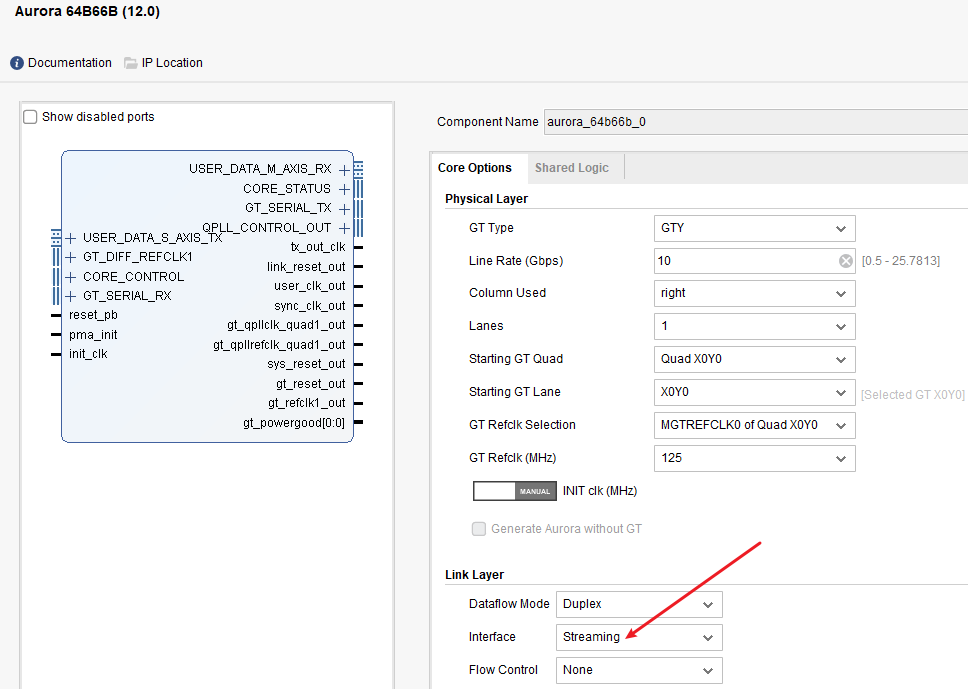Open the Dataflow Mode dropdown
Viewport: 968px width, 689px height.
tap(639, 604)
